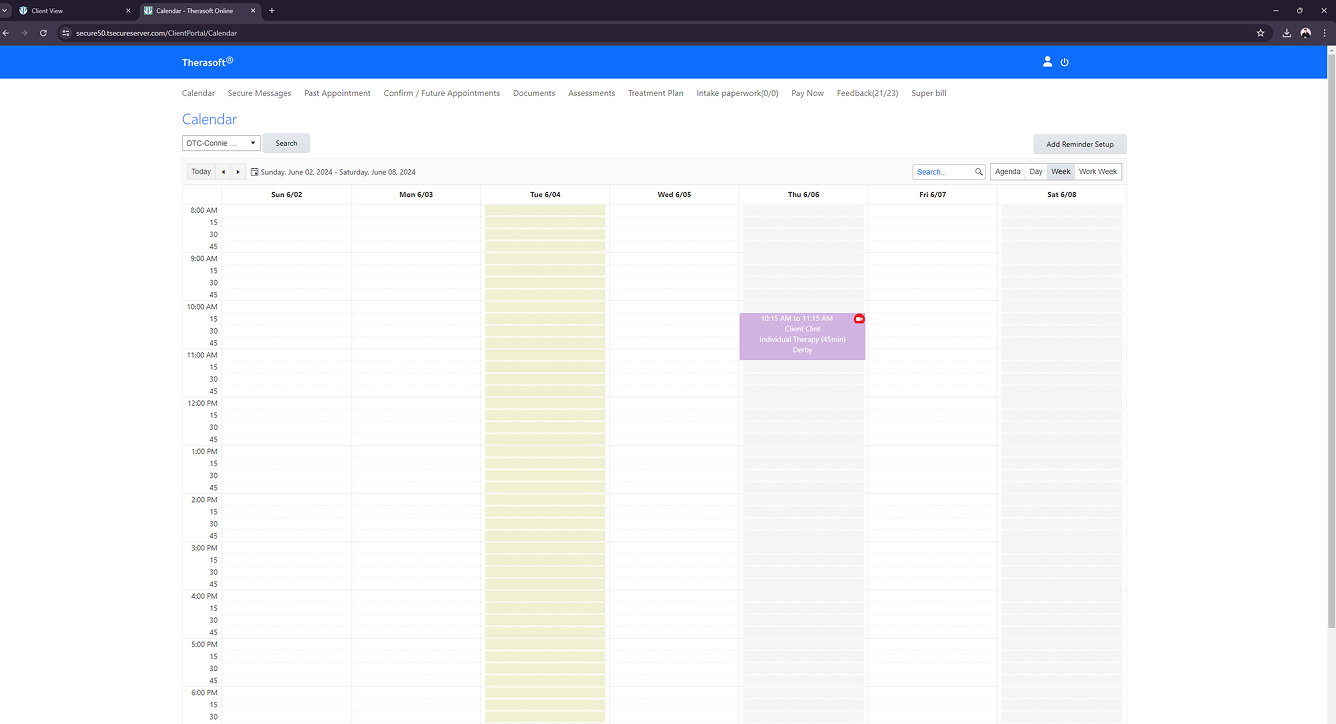Click the Sun 6/02 column header
Screen dimensions: 1336x724
click(x=287, y=195)
